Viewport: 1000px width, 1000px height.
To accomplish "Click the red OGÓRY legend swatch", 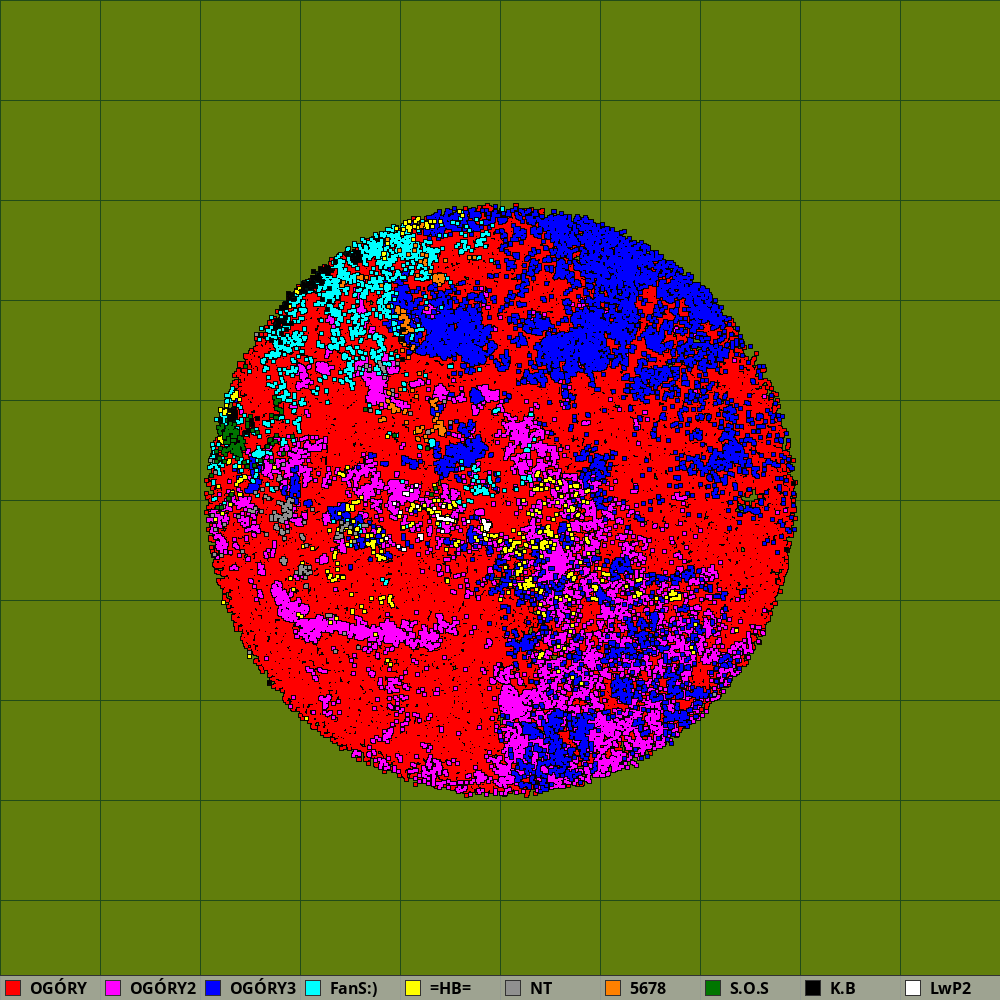I will point(13,988).
